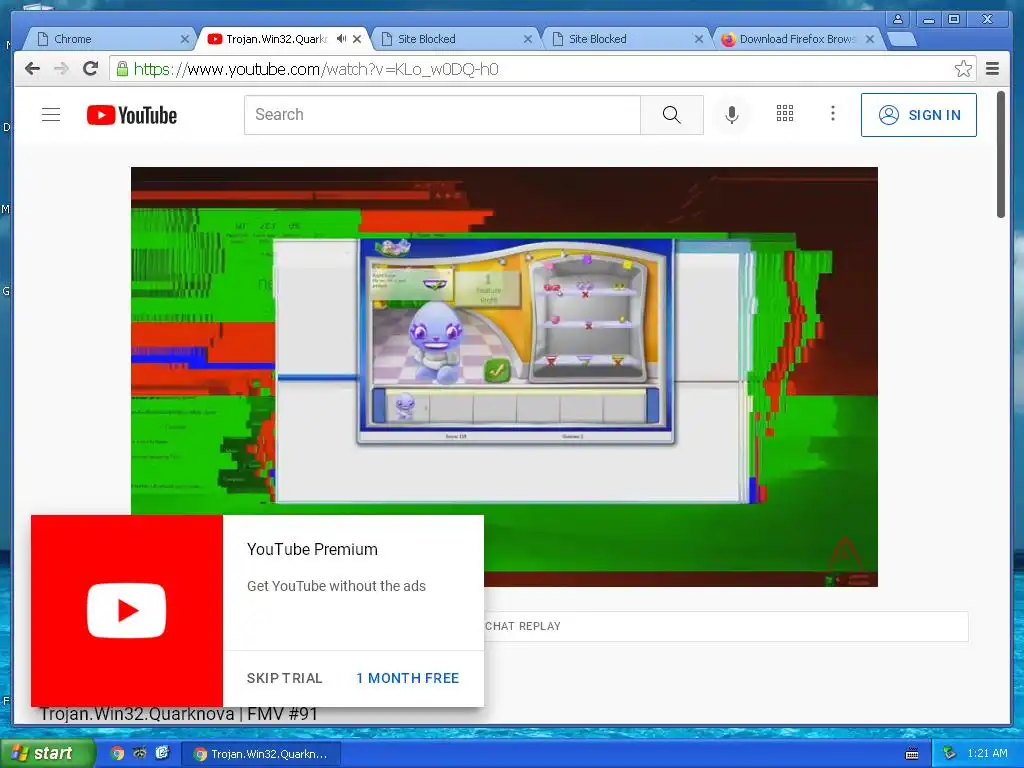
Task: Click the system tray network icon
Action: click(950, 754)
